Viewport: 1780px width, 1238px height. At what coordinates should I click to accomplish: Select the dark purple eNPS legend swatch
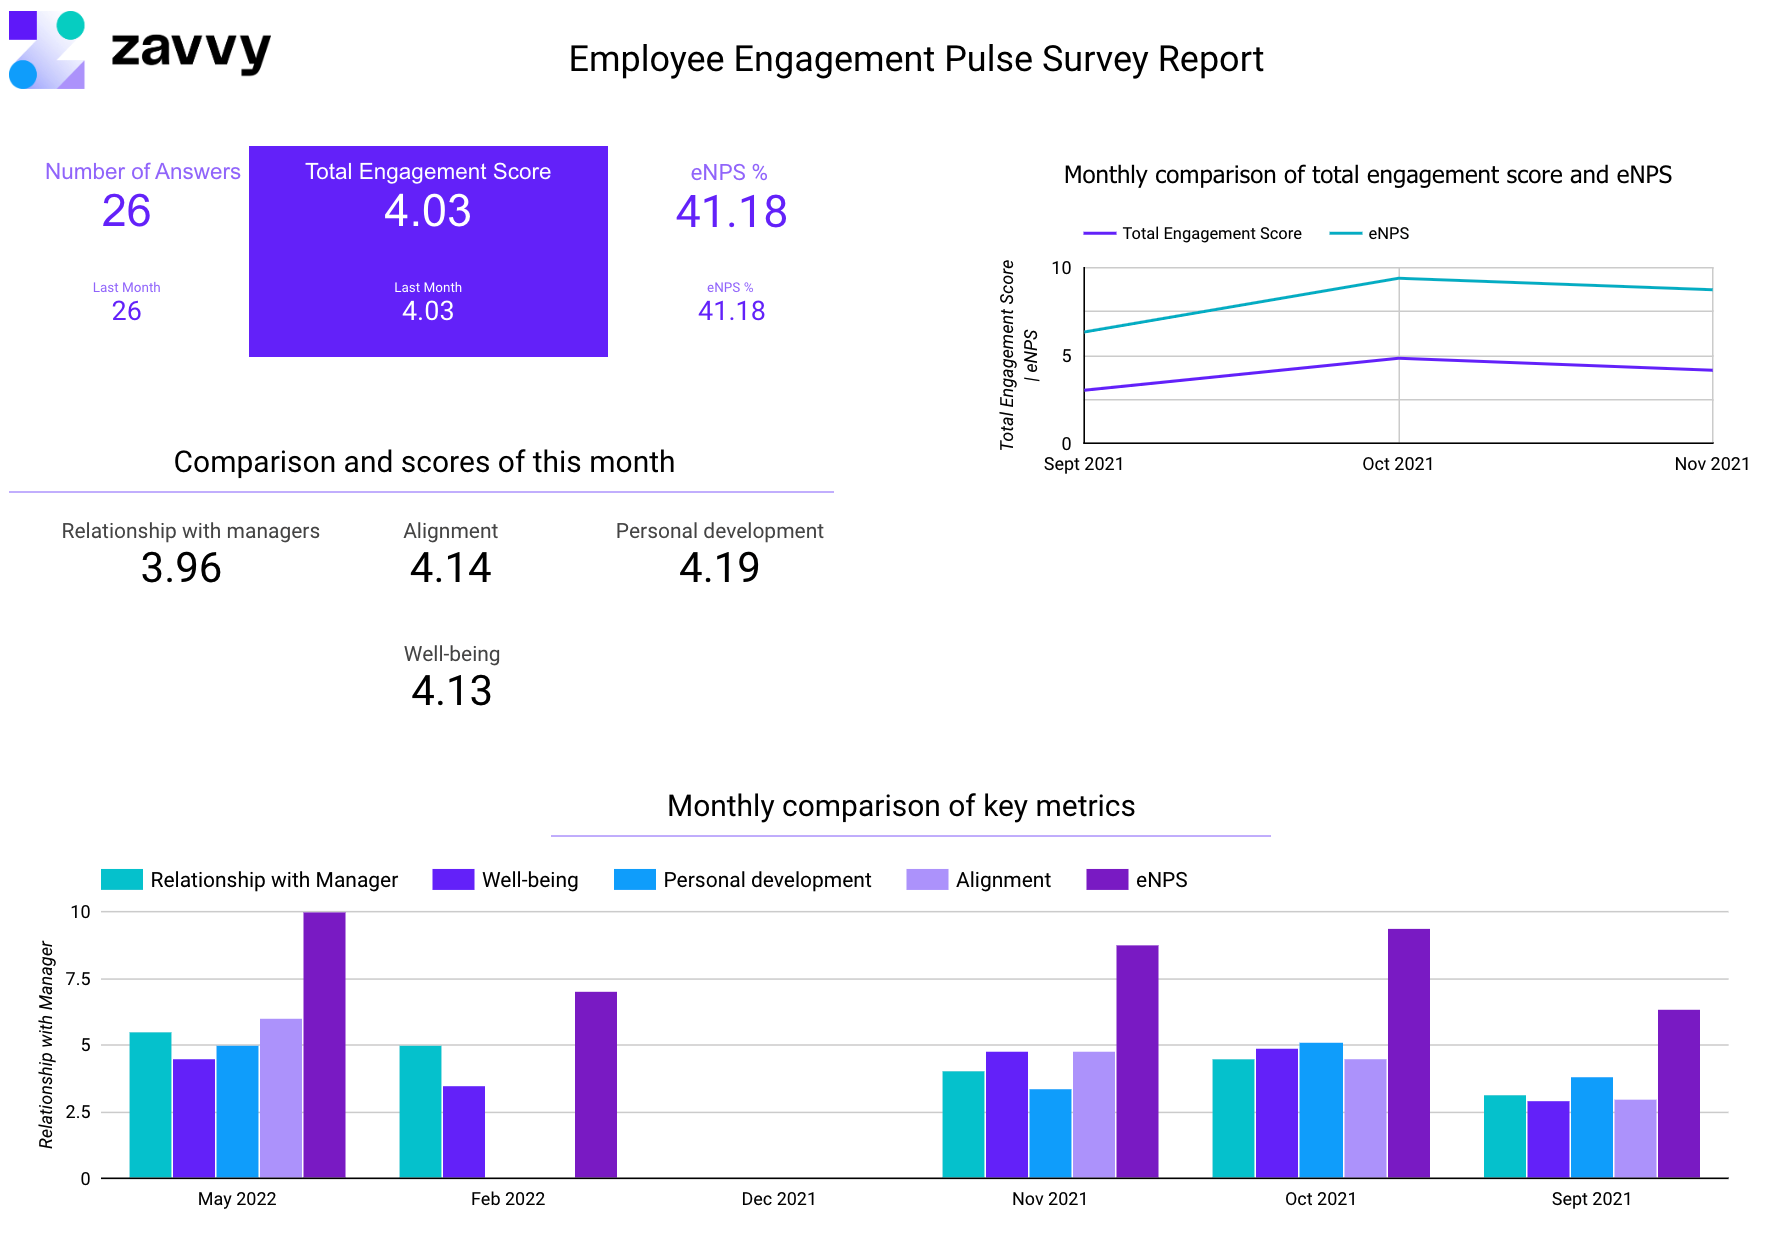[1105, 879]
